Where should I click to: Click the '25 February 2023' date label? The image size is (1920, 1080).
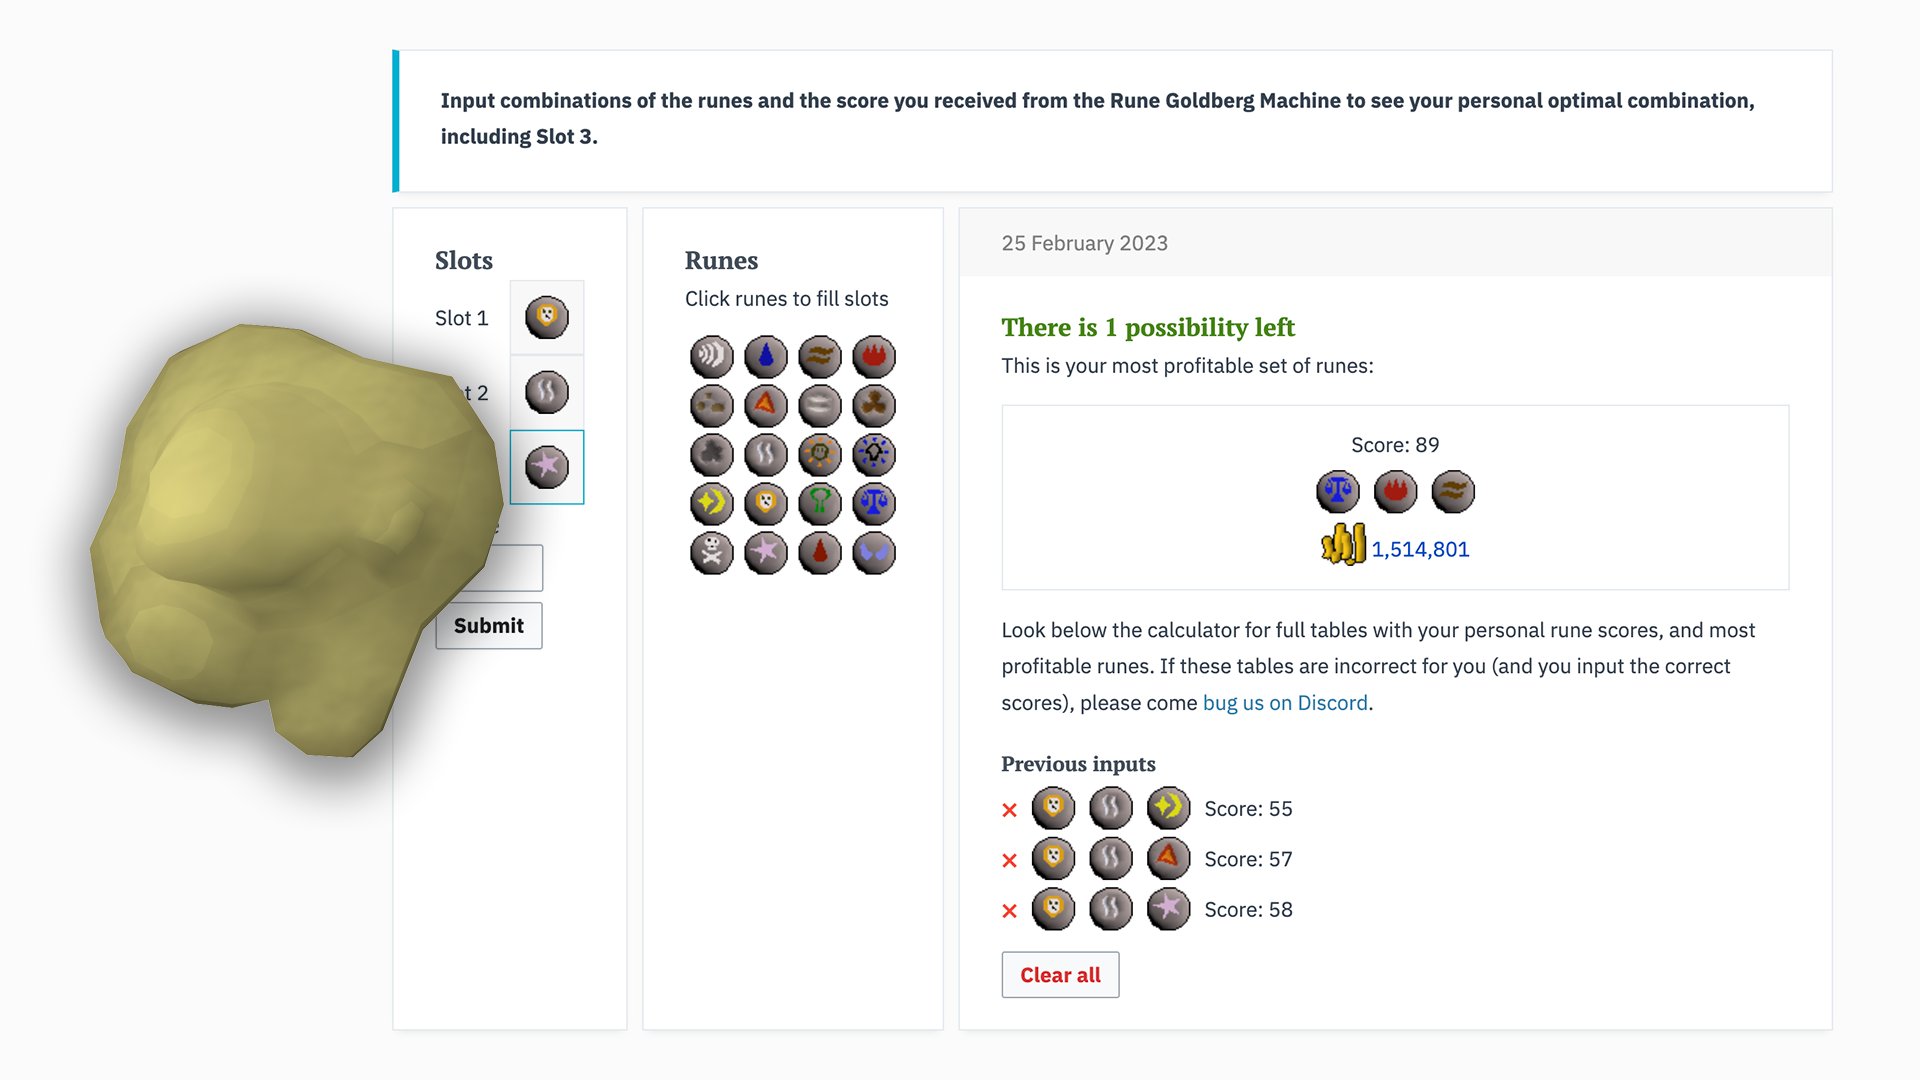click(1083, 243)
